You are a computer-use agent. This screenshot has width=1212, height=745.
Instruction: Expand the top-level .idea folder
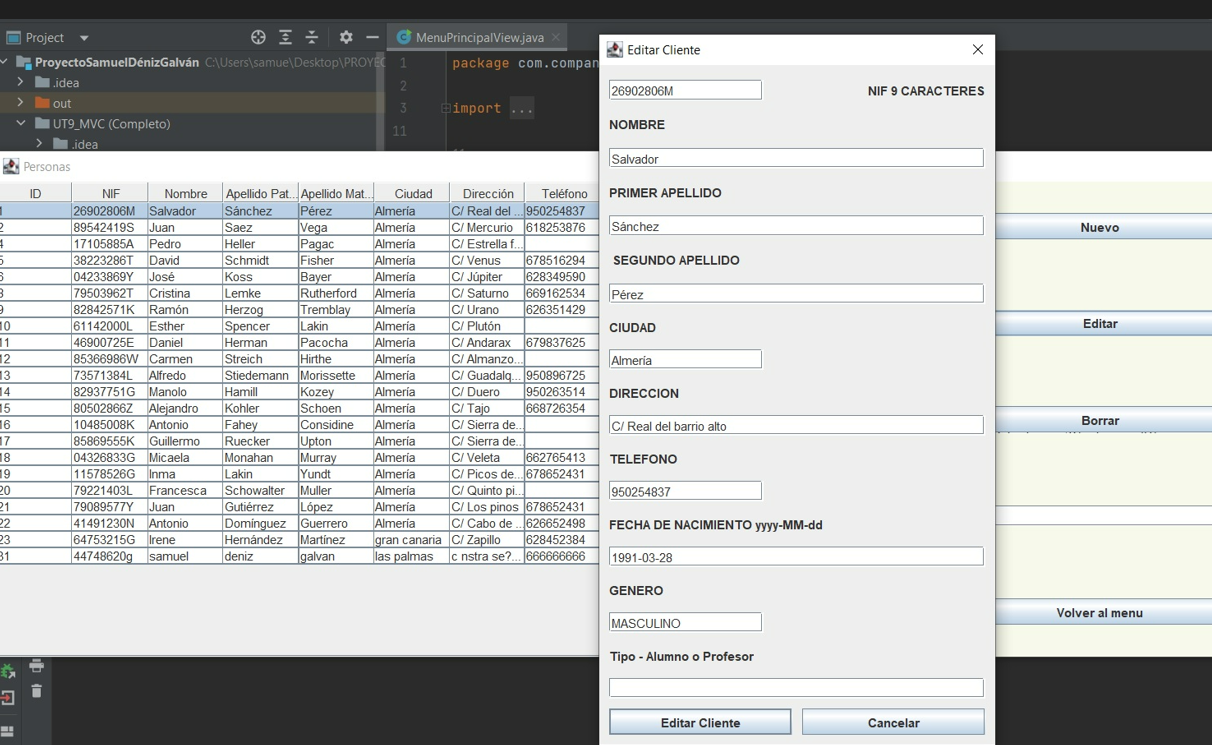[x=21, y=82]
